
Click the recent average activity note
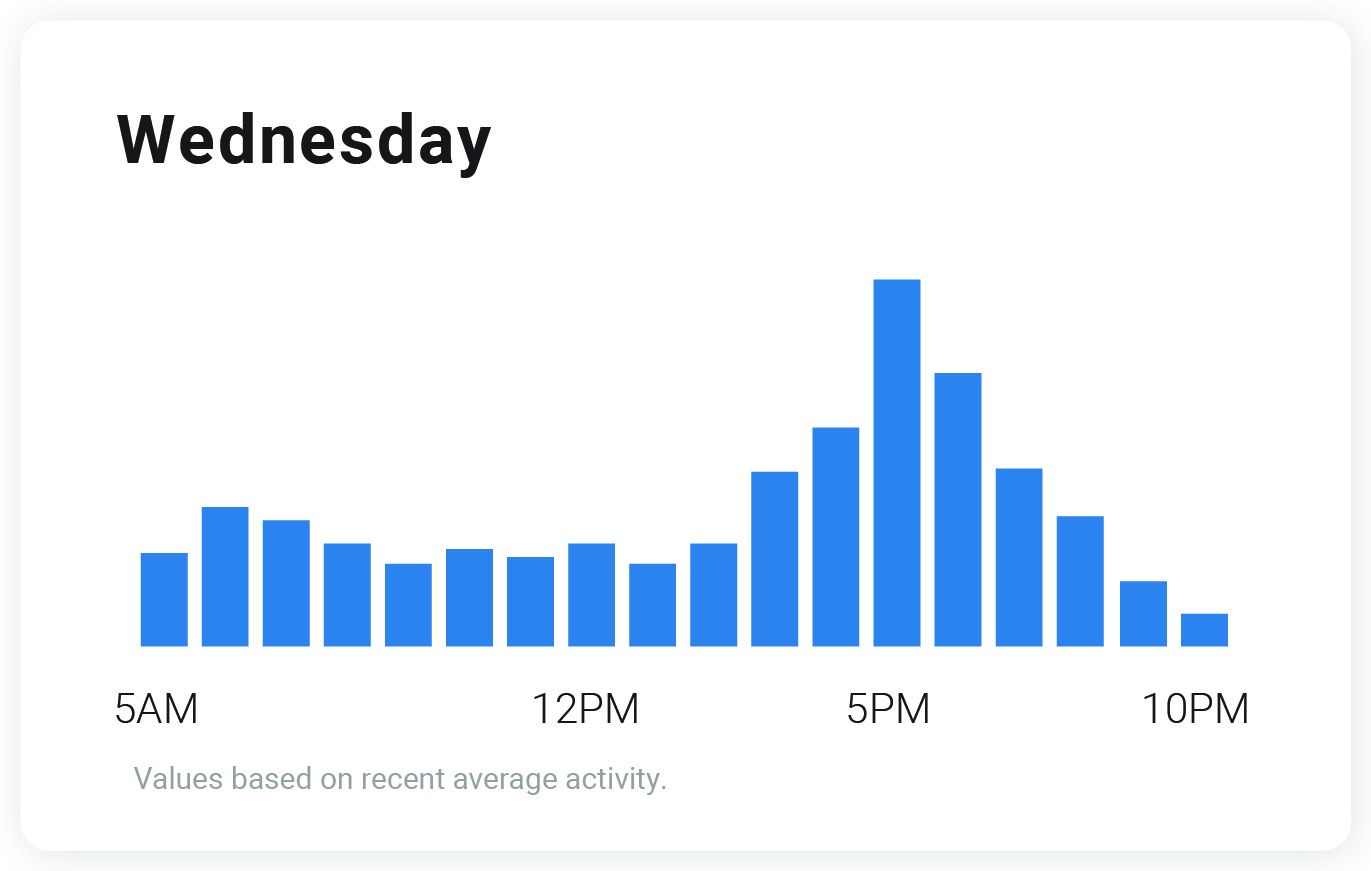pos(400,778)
